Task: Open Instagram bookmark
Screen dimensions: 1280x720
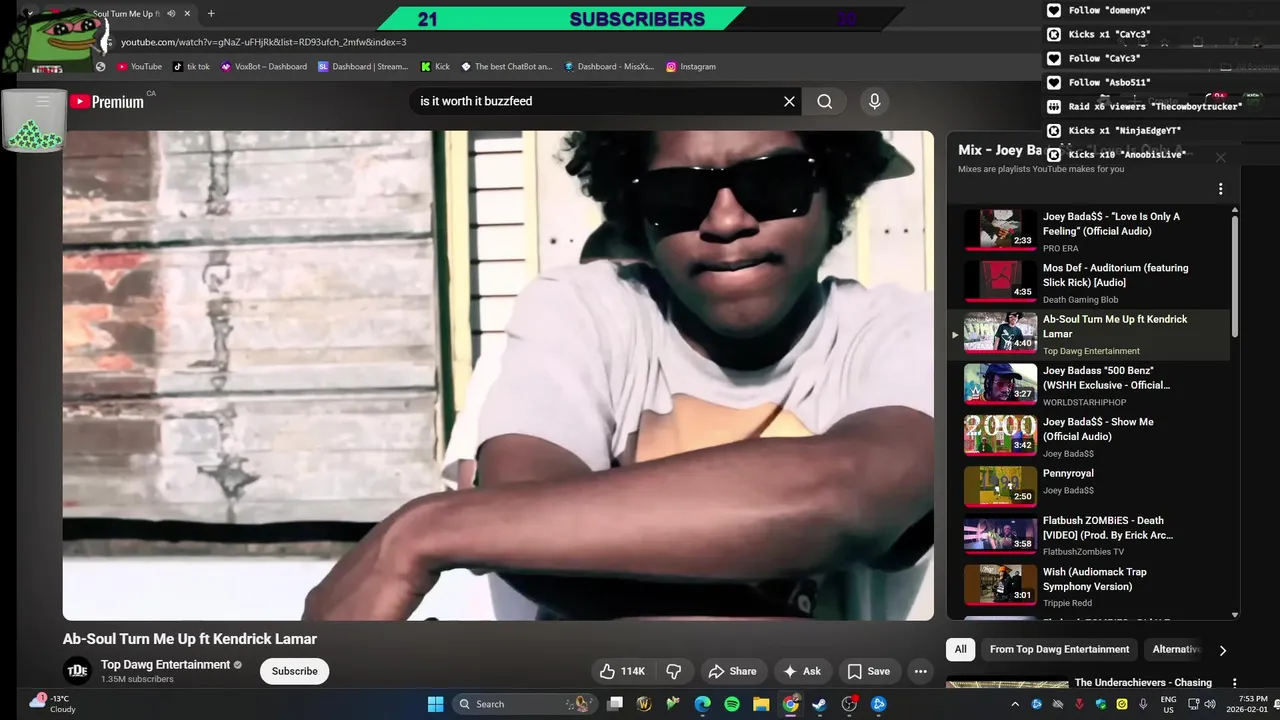Action: 691,67
